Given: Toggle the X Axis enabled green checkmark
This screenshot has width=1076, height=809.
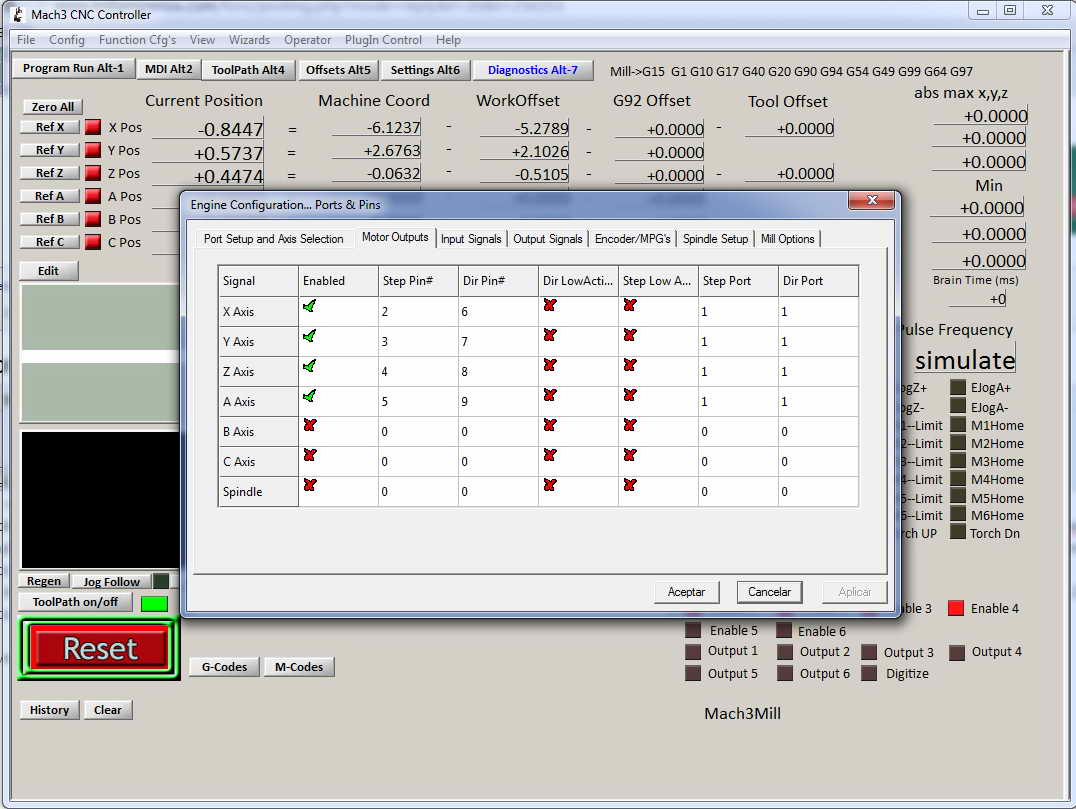Looking at the screenshot, I should [310, 306].
